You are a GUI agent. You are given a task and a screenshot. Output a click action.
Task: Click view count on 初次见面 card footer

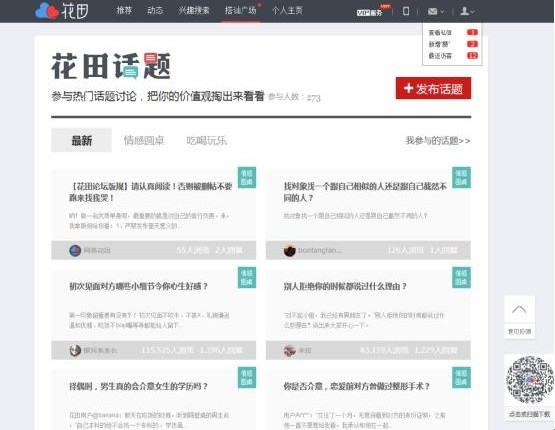point(167,350)
